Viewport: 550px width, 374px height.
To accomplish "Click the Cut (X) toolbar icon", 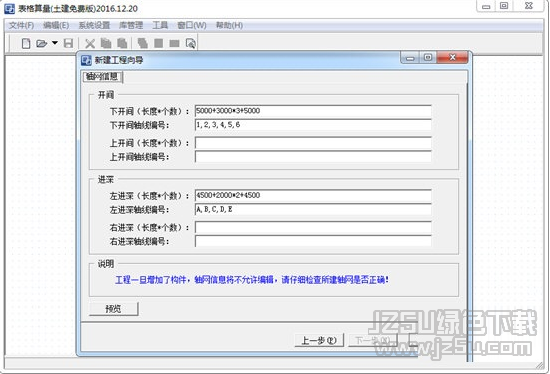I will (x=90, y=44).
